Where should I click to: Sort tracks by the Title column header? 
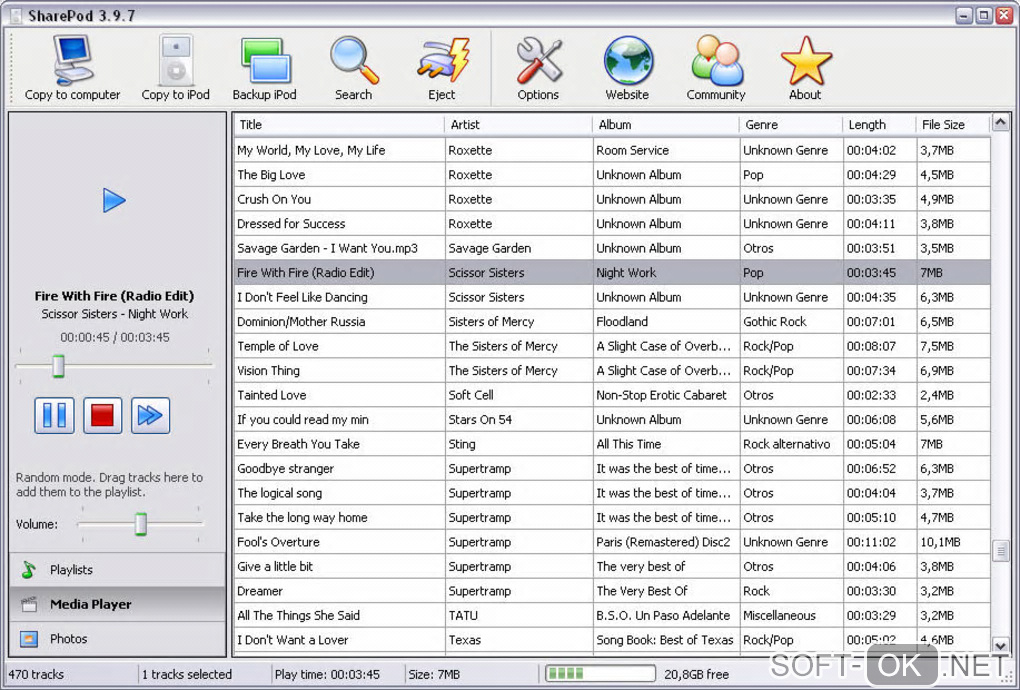click(x=339, y=124)
